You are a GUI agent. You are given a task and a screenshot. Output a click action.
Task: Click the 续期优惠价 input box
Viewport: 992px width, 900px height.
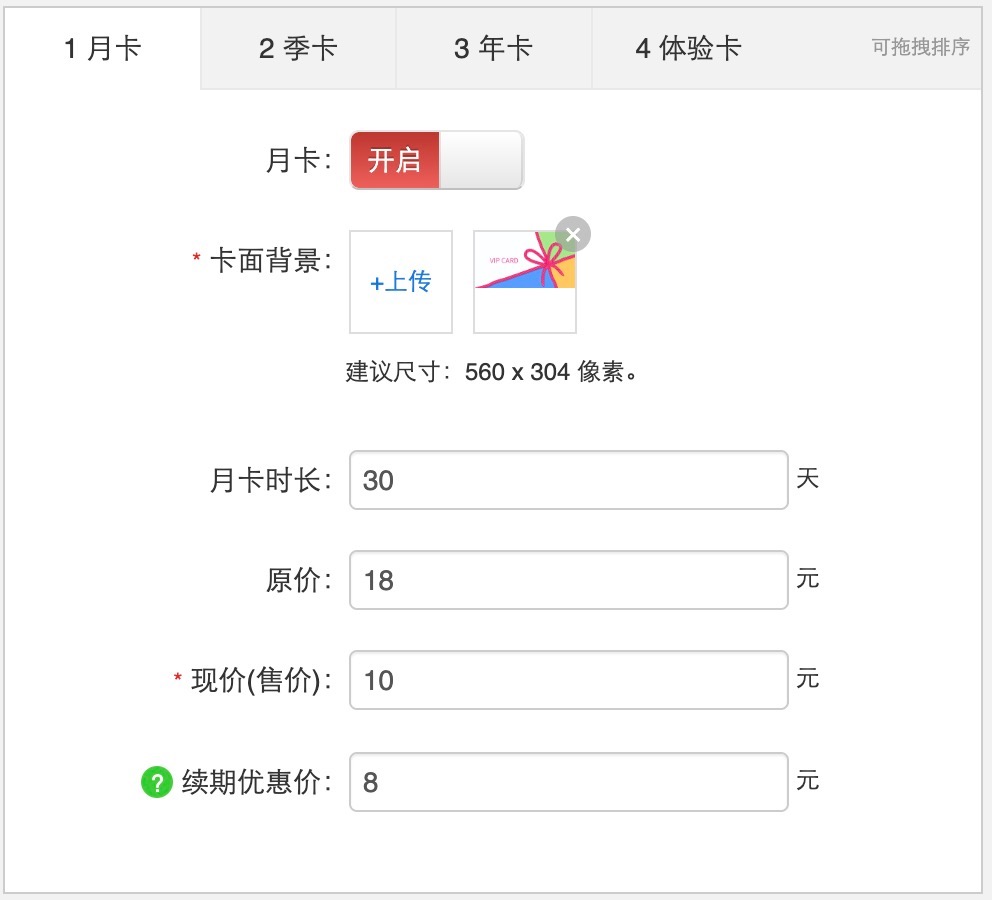(568, 781)
